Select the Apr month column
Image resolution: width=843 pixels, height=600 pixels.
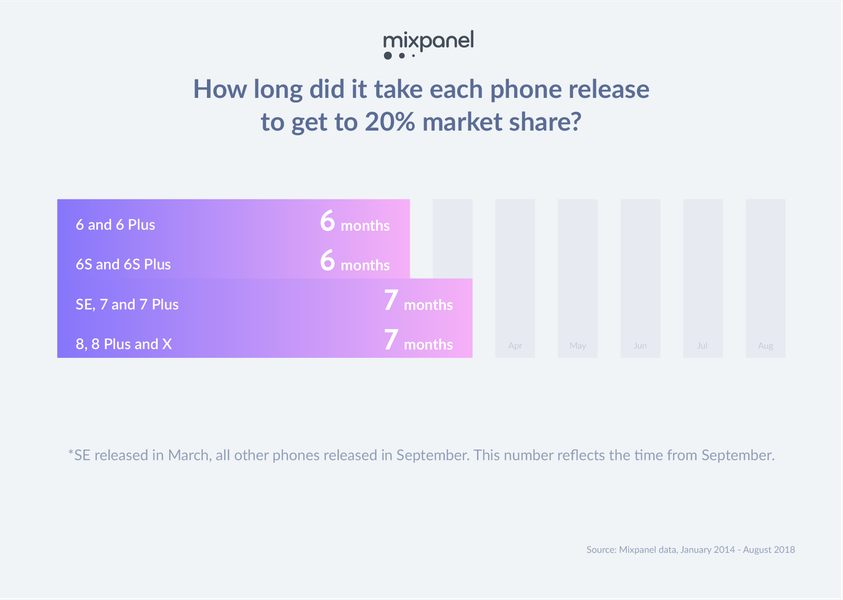(515, 278)
